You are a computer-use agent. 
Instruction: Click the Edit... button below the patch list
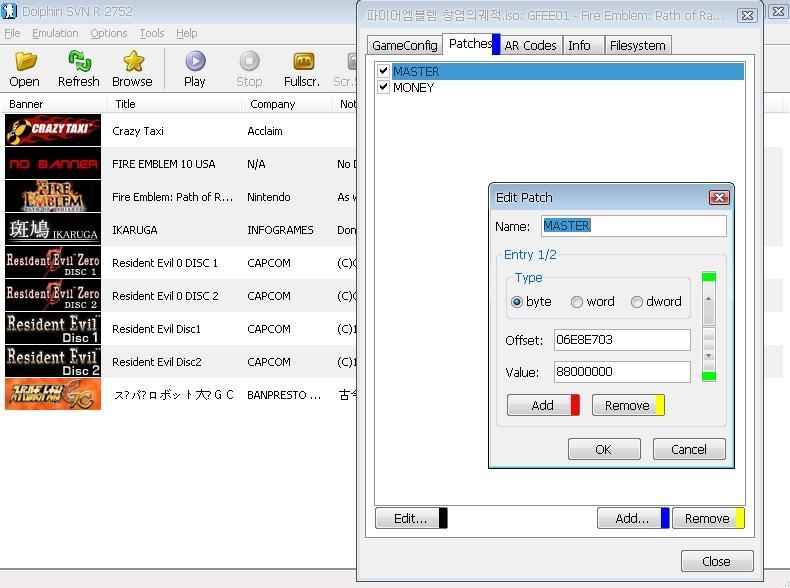pos(411,518)
